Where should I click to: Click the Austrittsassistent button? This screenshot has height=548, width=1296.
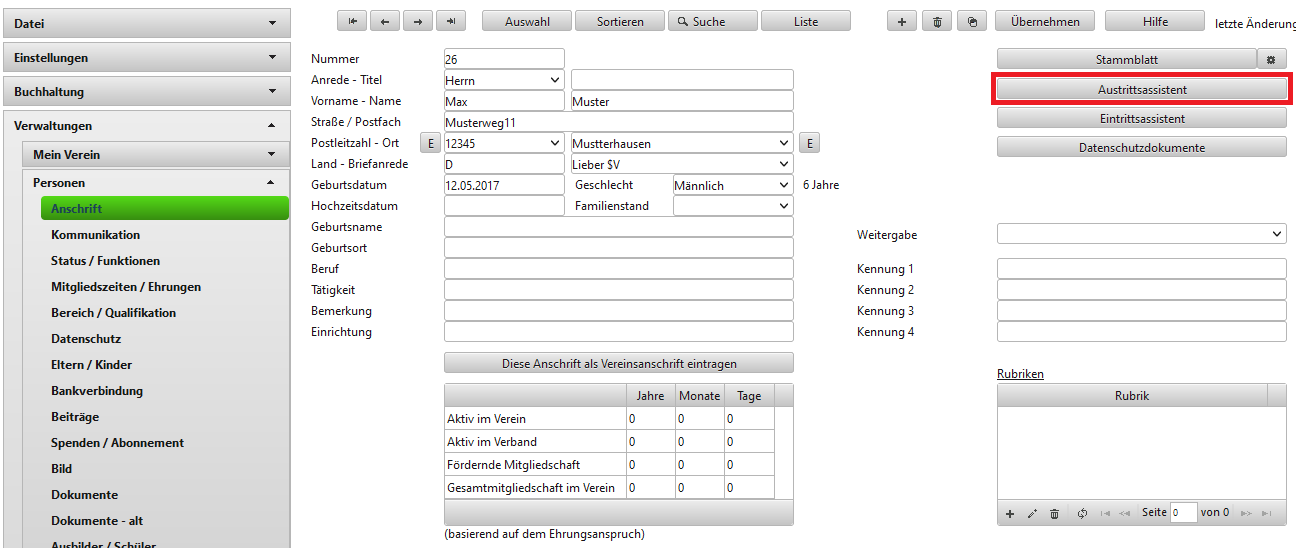tap(1141, 89)
